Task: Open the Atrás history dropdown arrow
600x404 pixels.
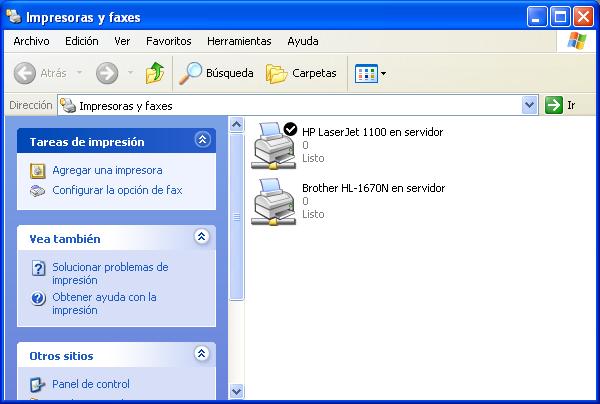Action: tap(78, 73)
